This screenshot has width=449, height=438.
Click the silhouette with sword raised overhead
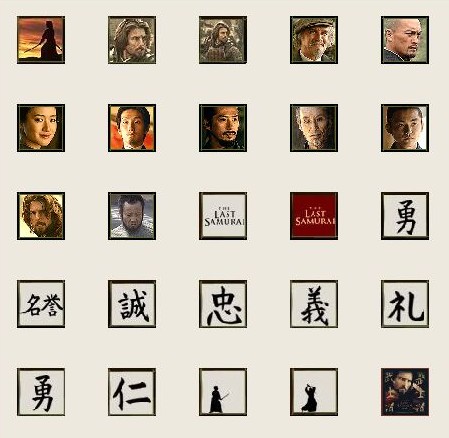(x=314, y=392)
